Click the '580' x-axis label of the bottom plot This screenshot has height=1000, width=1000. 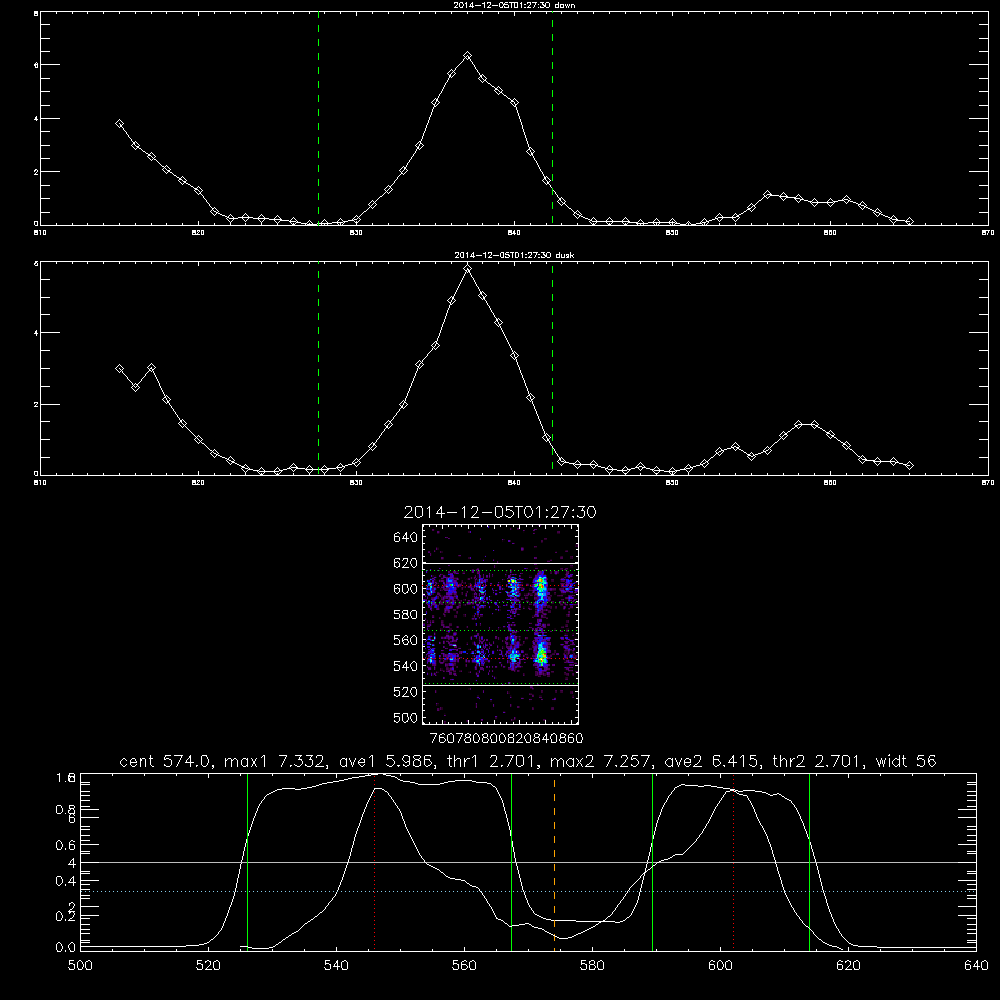pyautogui.click(x=592, y=966)
